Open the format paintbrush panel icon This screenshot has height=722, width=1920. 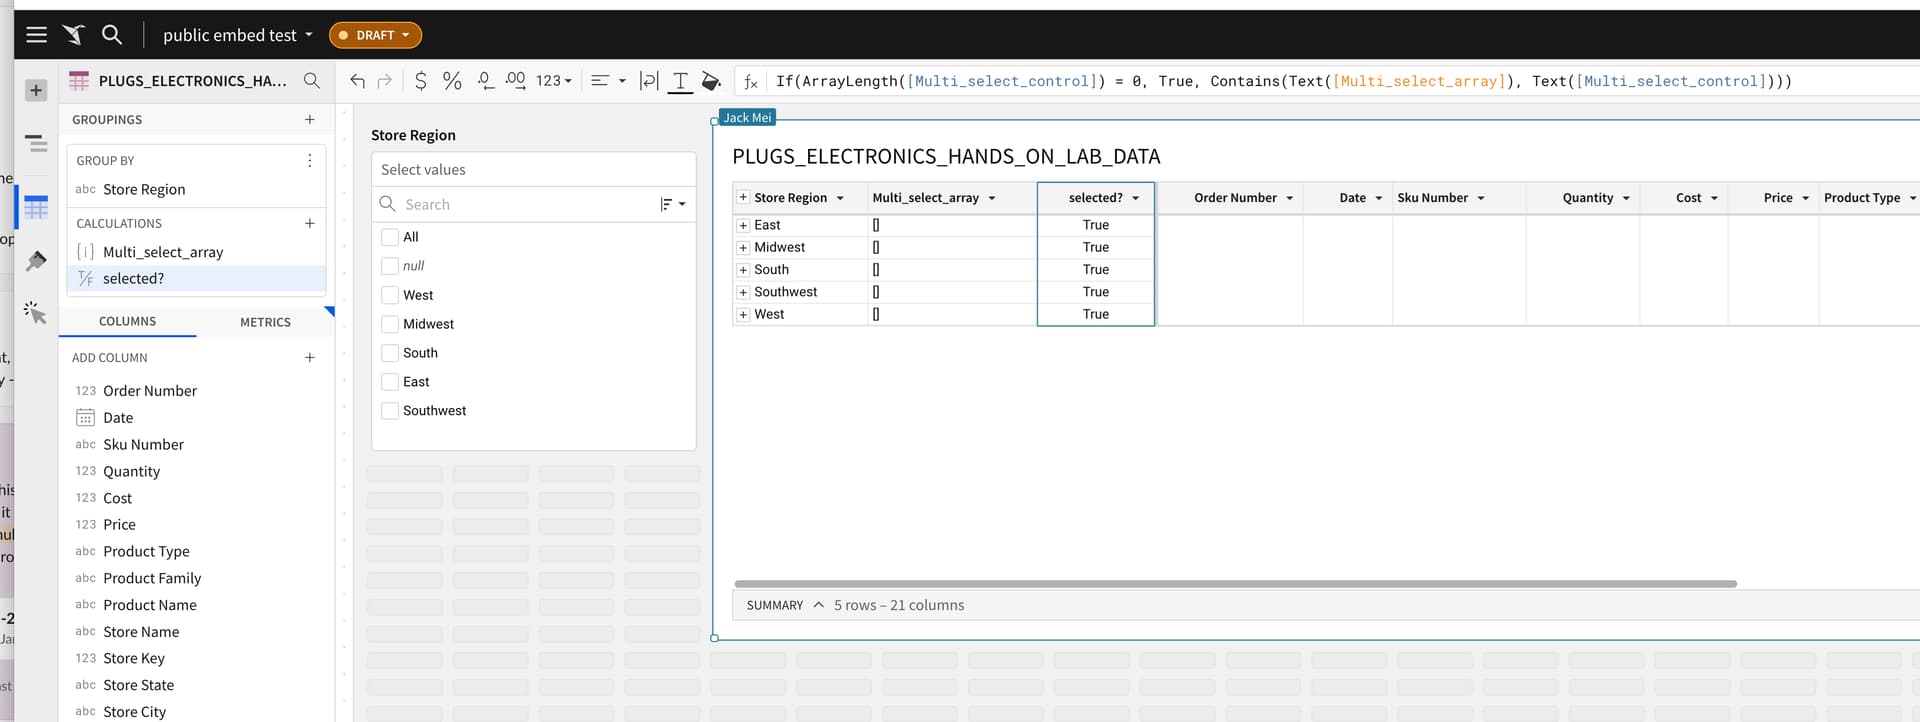(x=36, y=261)
